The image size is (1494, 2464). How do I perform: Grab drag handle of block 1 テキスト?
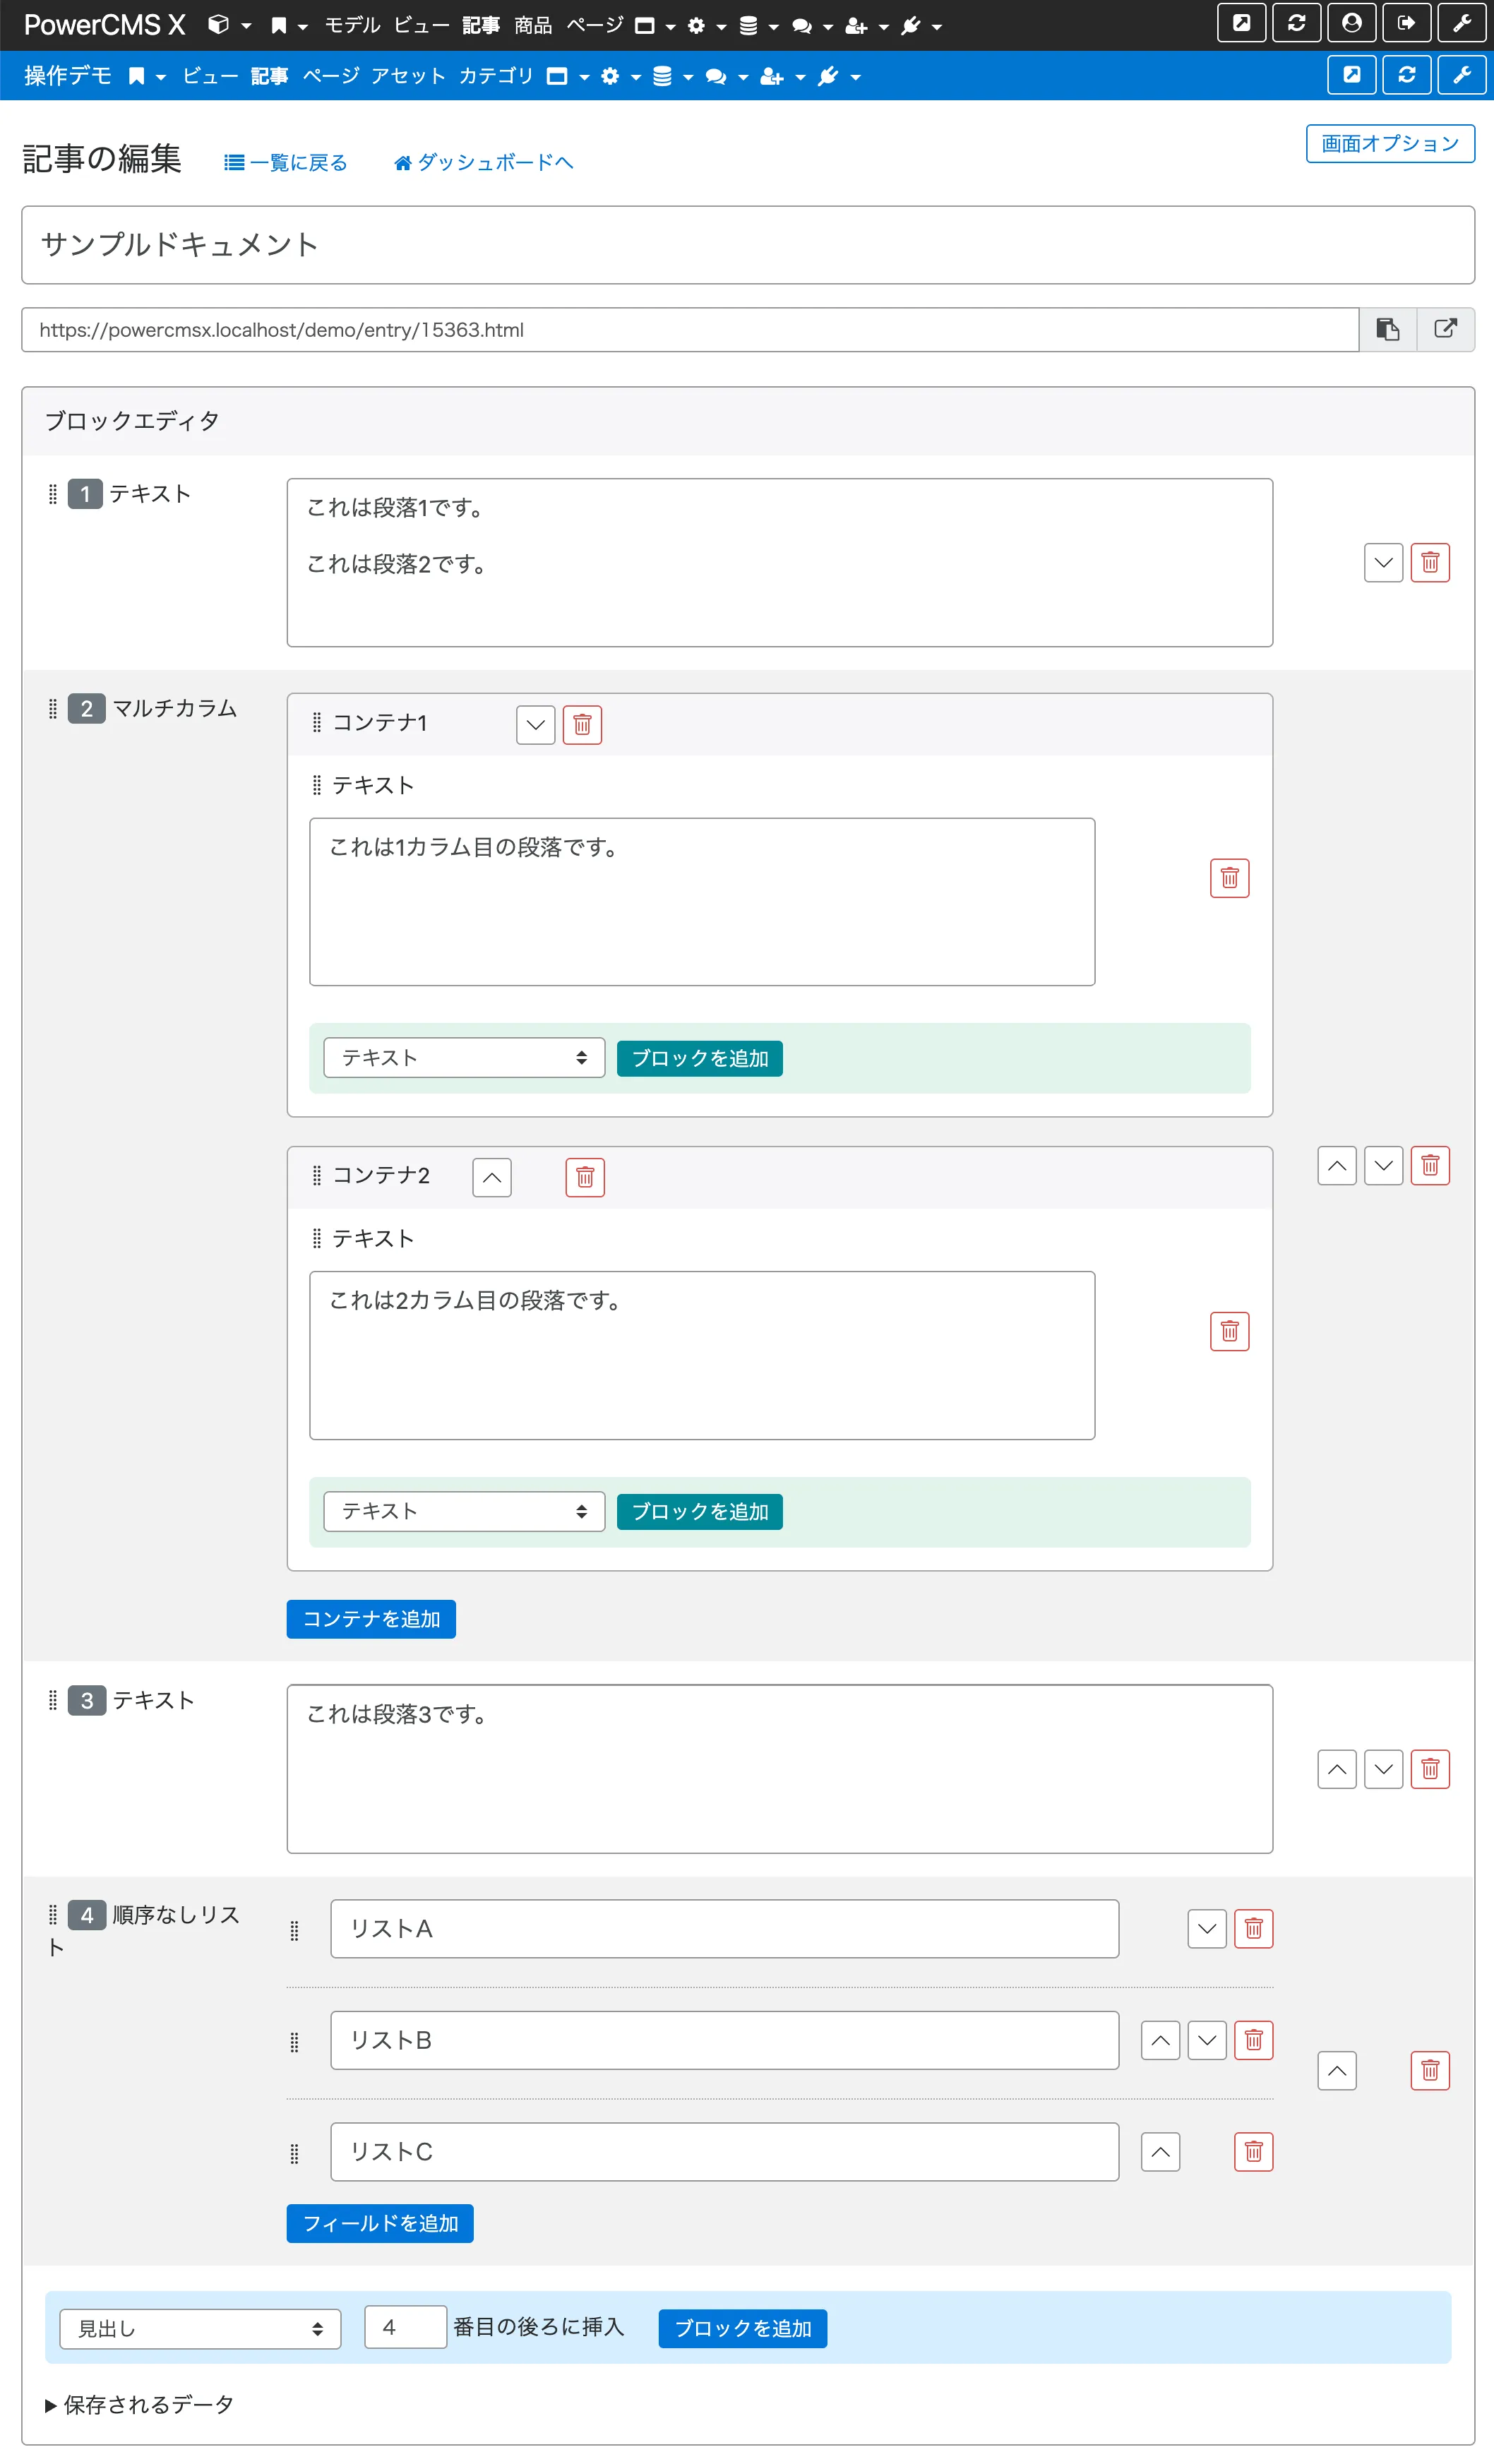(x=53, y=494)
